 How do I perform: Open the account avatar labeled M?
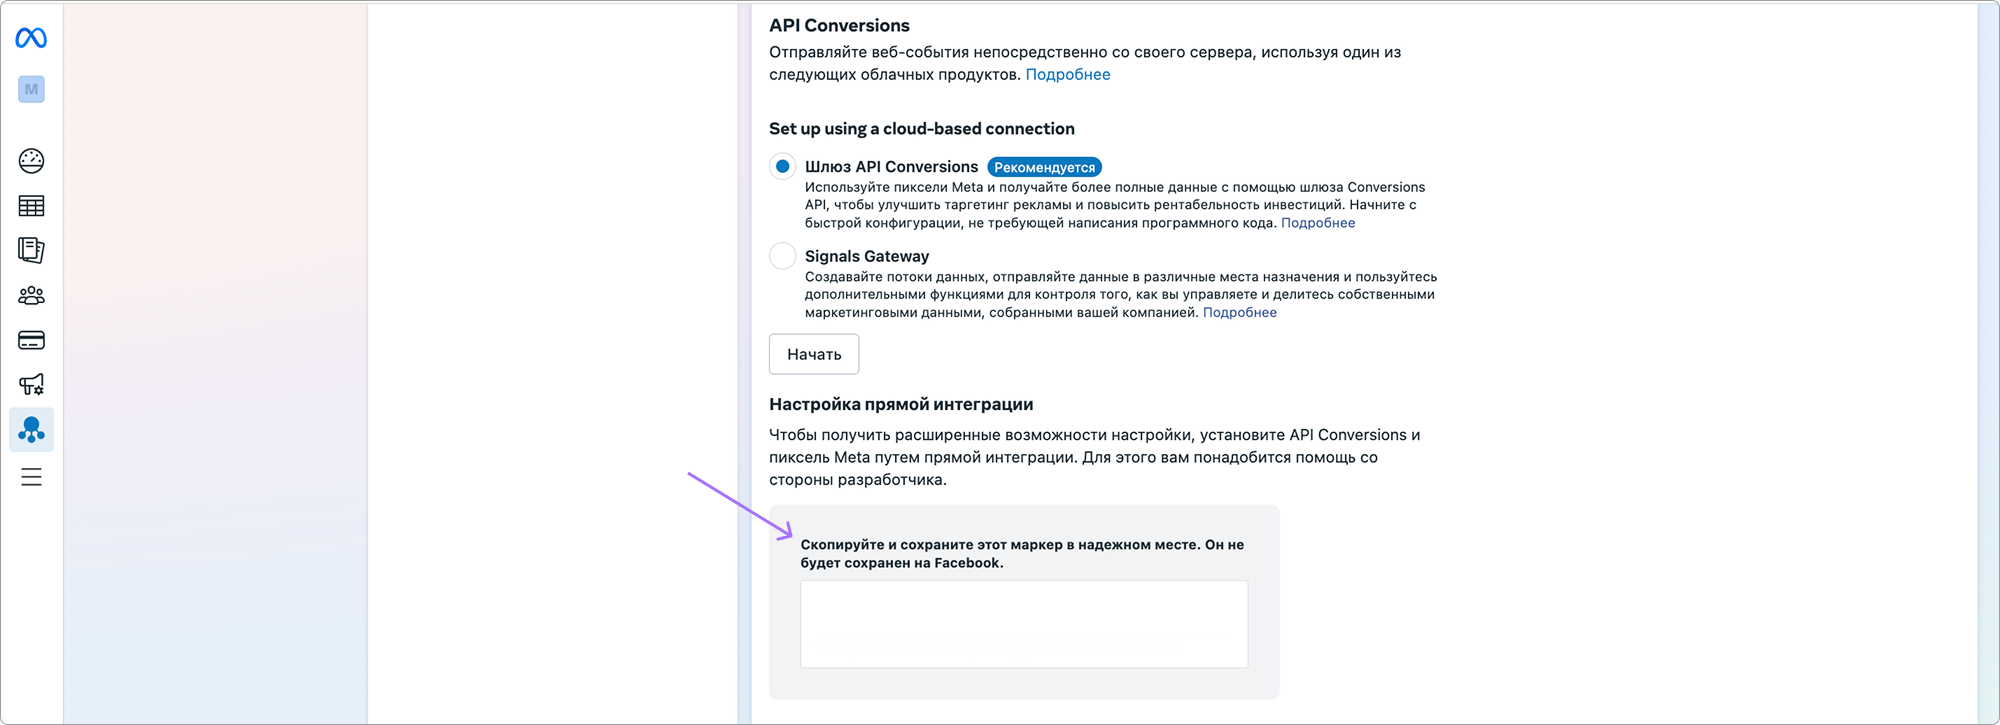31,89
